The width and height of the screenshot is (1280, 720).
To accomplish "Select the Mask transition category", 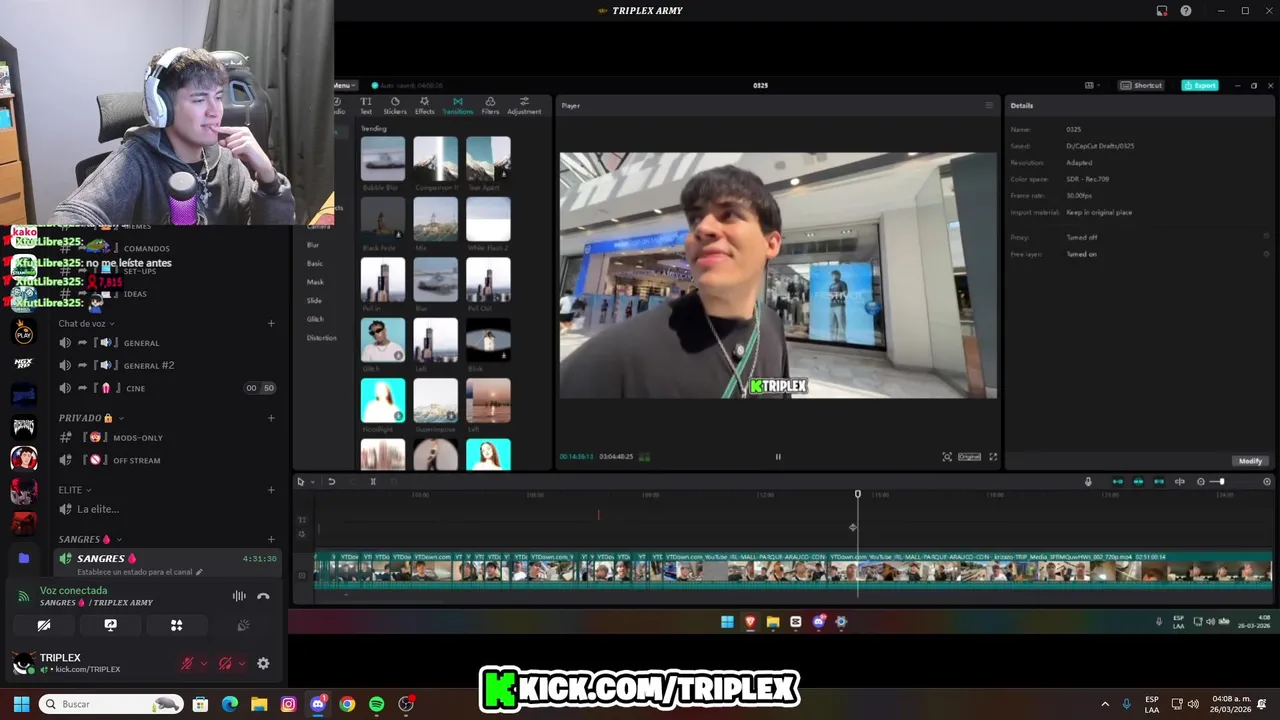I will 315,282.
